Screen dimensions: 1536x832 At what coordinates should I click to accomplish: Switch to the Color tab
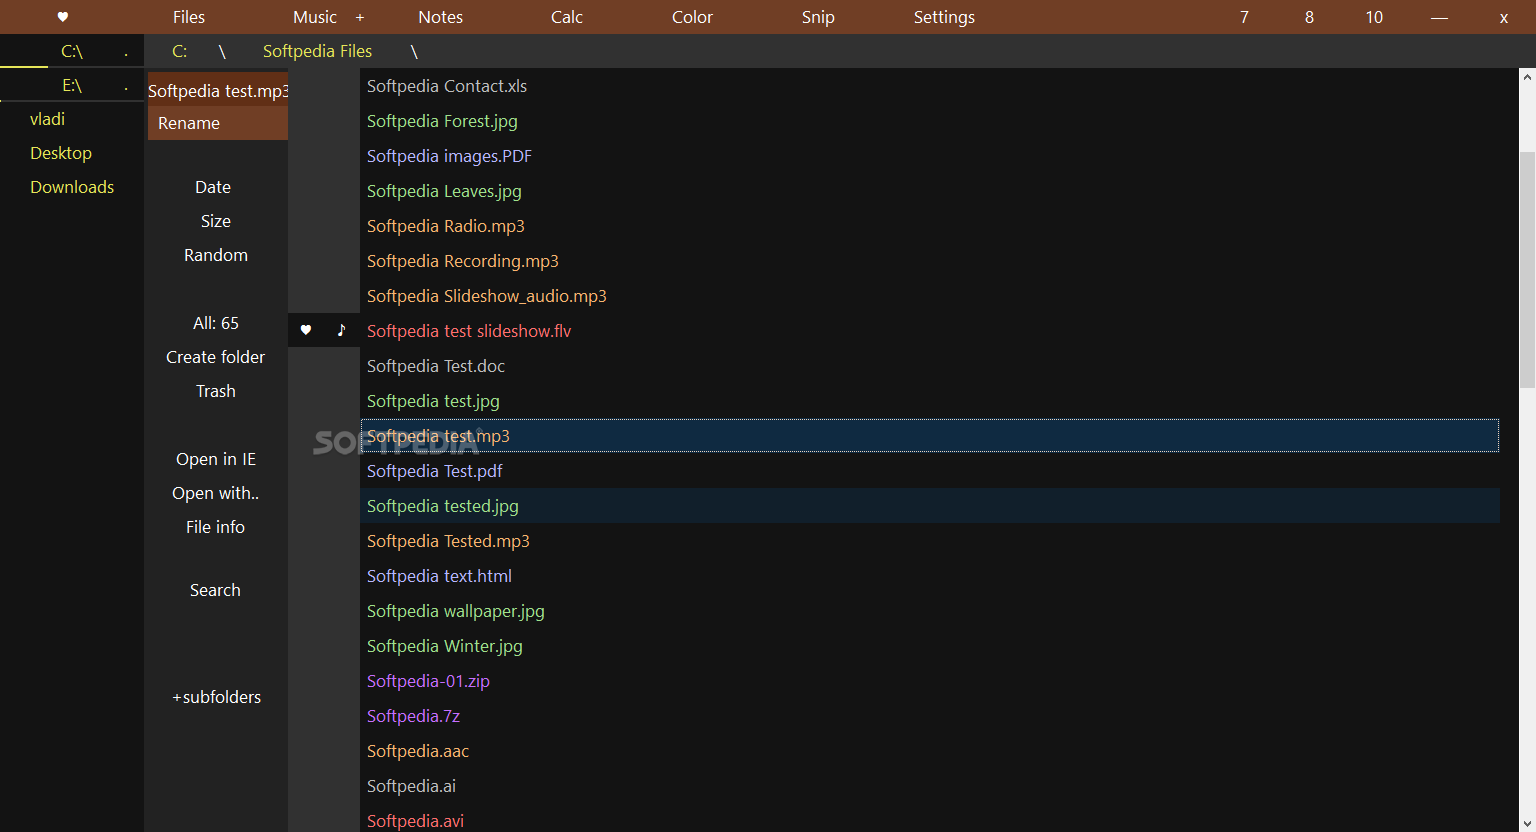pos(692,17)
